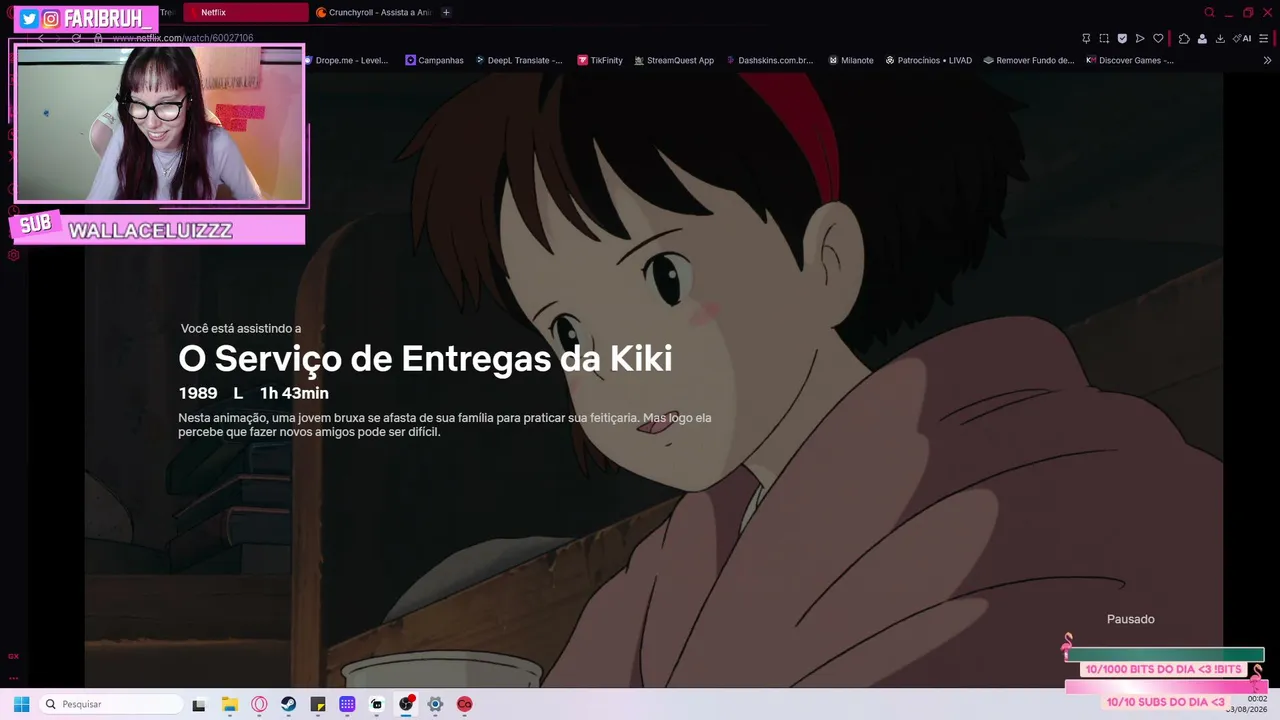Click the netflix.com address bar

click(182, 38)
